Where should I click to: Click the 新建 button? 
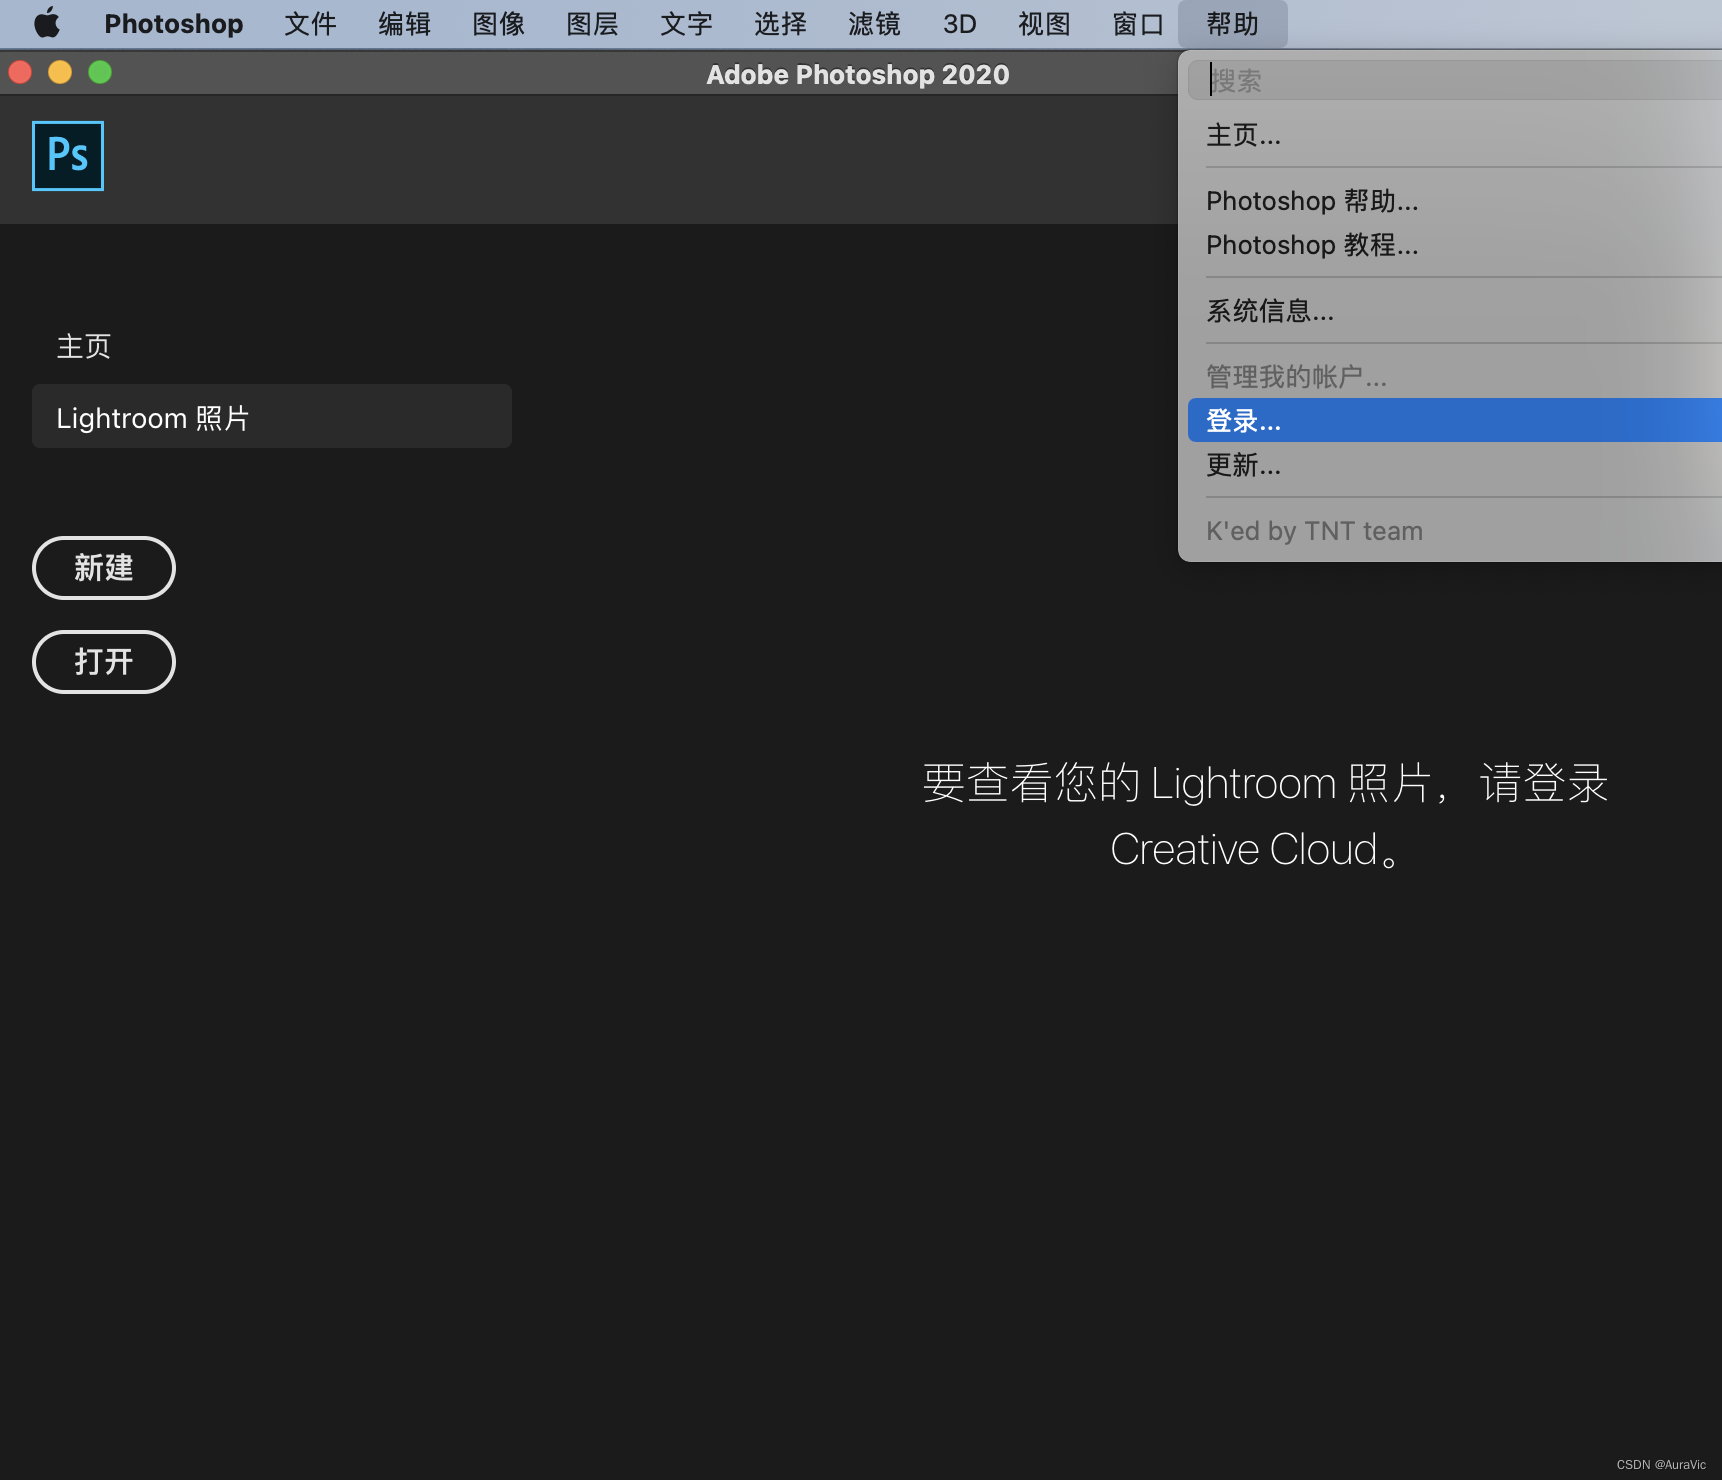(104, 568)
